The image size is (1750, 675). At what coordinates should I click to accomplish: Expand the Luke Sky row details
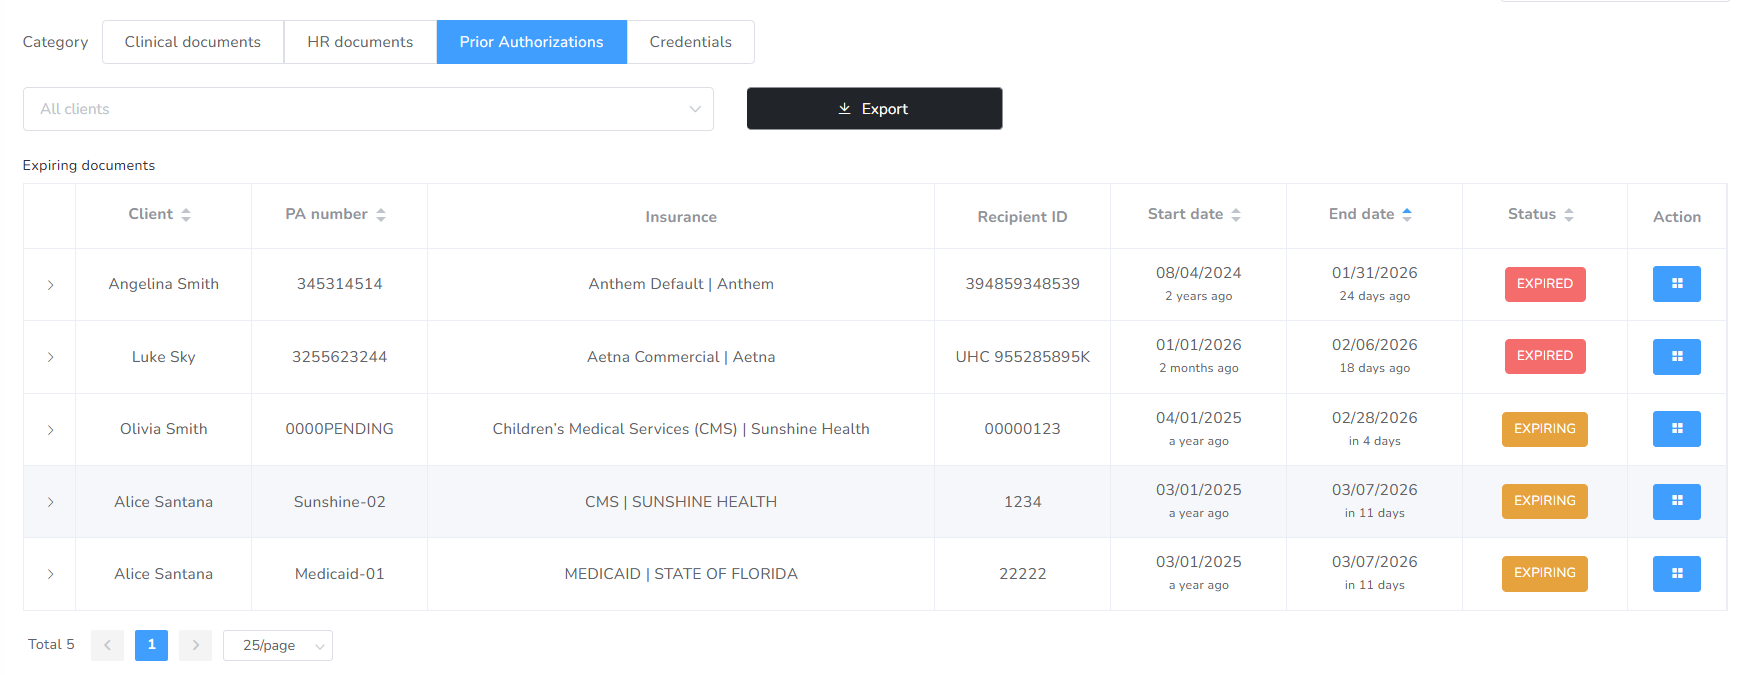tap(50, 357)
